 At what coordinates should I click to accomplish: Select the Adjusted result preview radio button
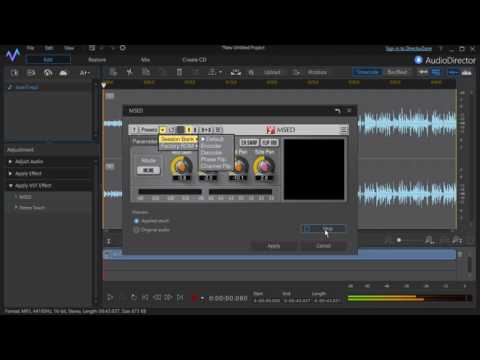tap(136, 221)
